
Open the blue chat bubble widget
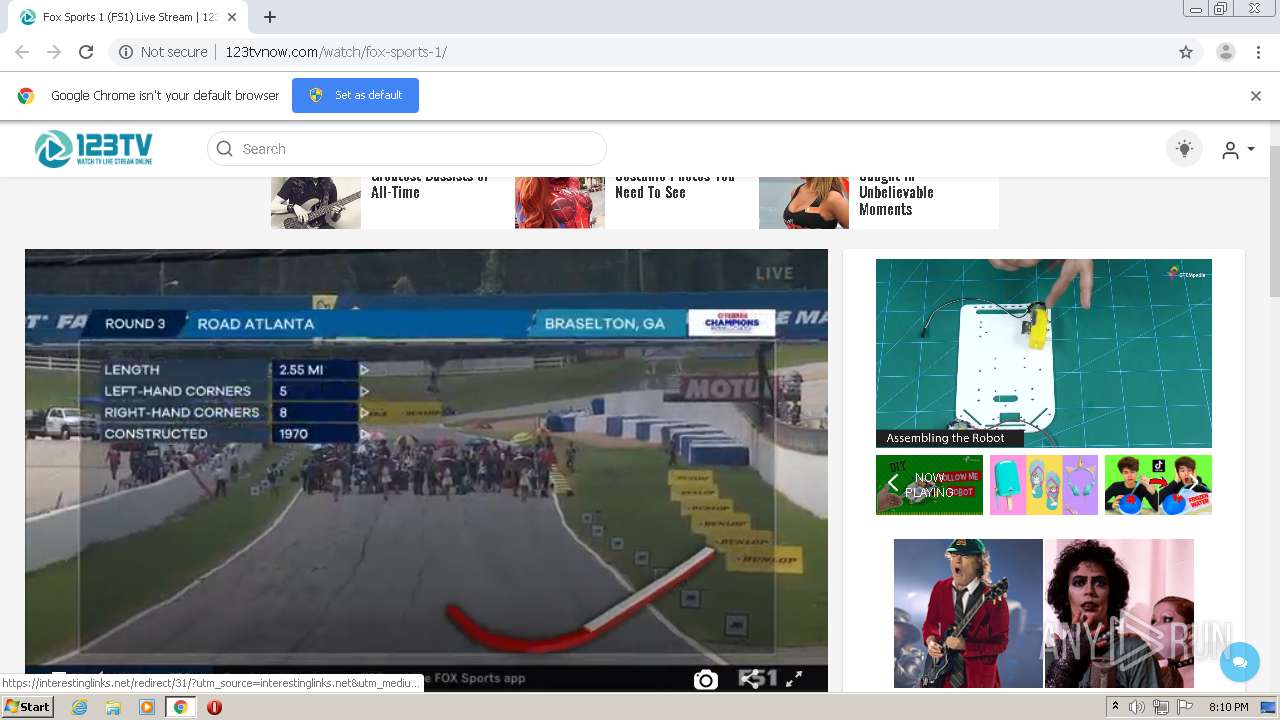(1240, 662)
